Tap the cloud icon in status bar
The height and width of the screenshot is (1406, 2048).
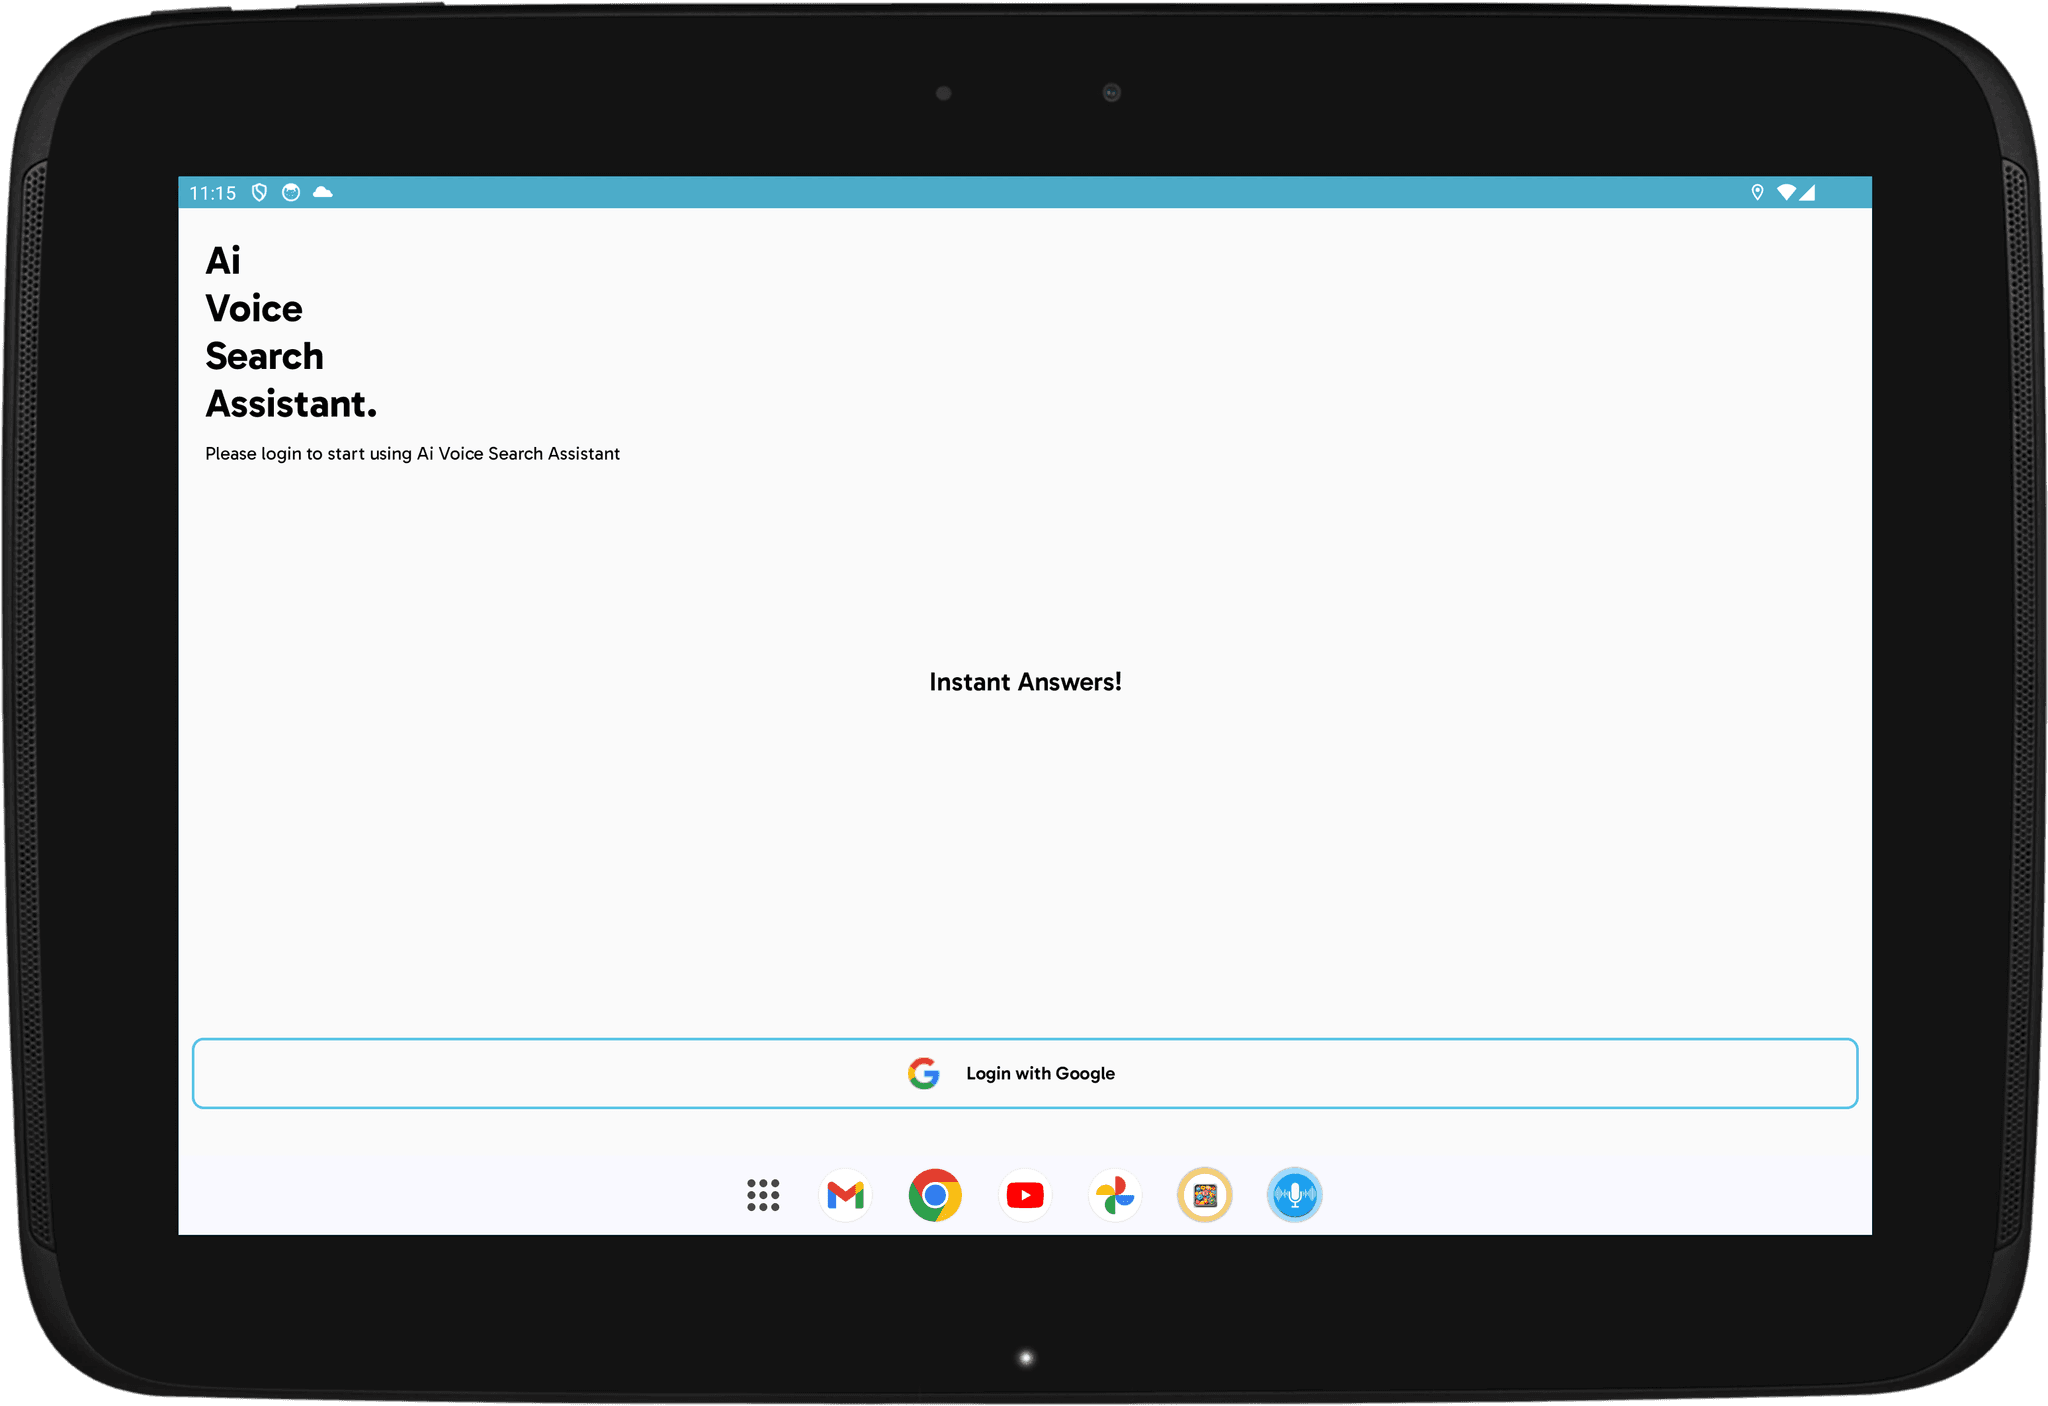point(323,192)
